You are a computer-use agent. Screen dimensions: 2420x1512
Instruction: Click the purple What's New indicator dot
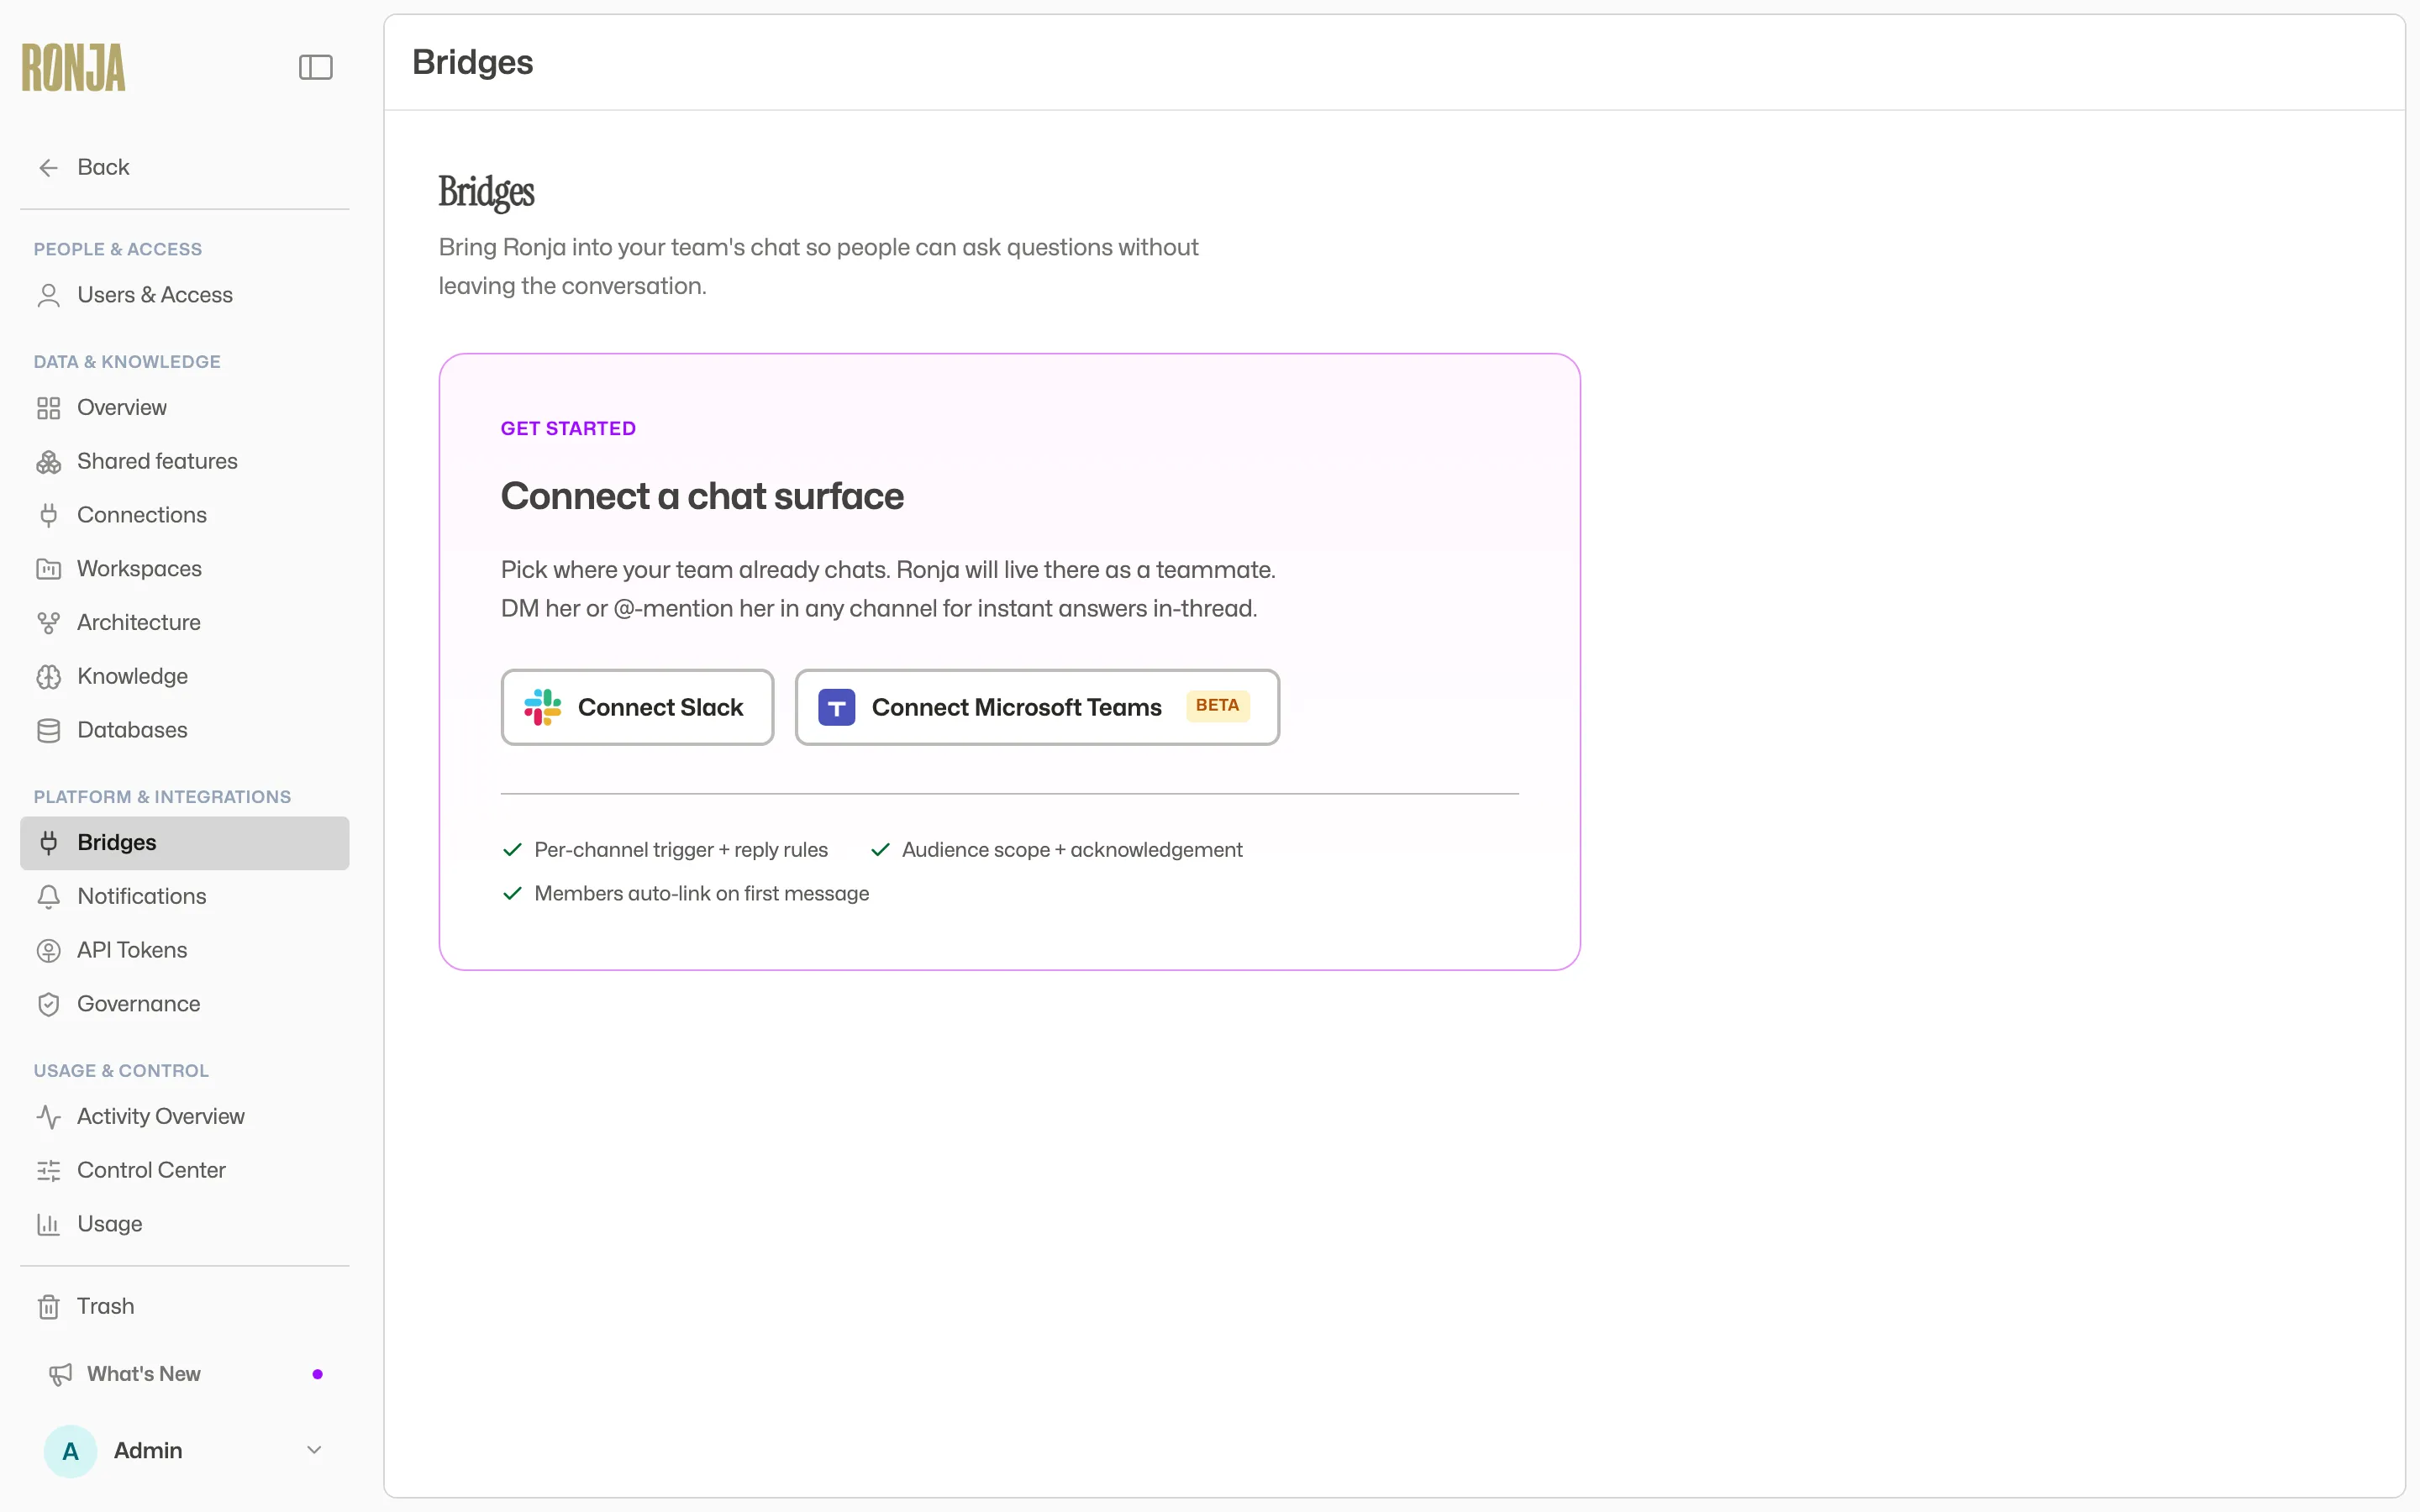point(318,1374)
